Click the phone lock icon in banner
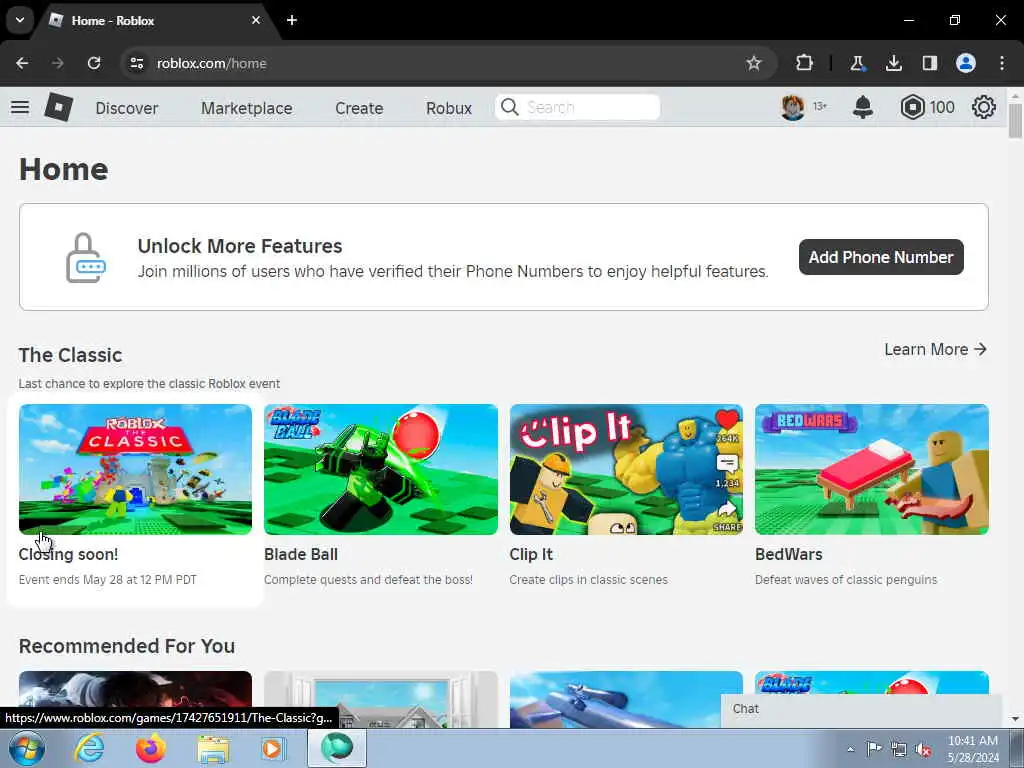 (86, 257)
